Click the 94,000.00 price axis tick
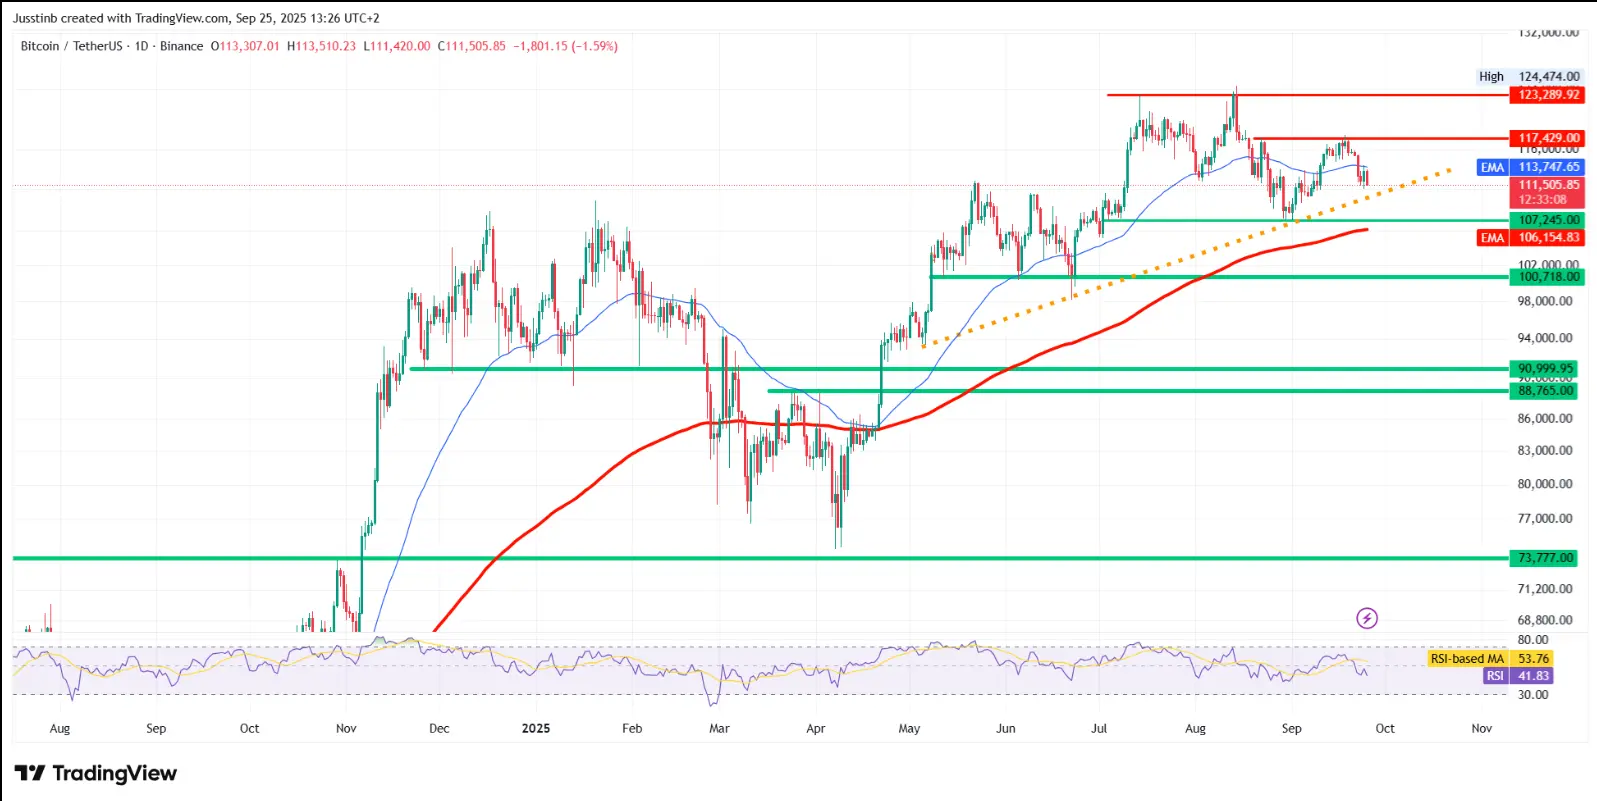 pos(1545,338)
